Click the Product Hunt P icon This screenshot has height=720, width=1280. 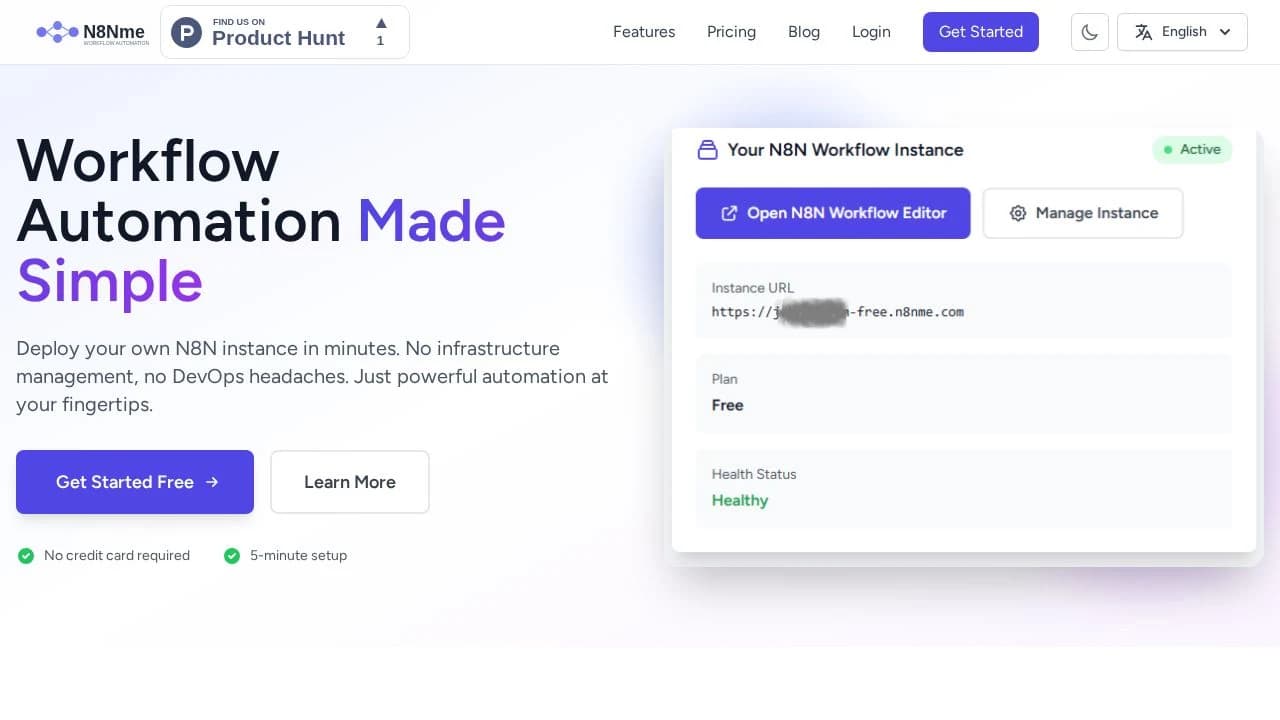[x=186, y=32]
